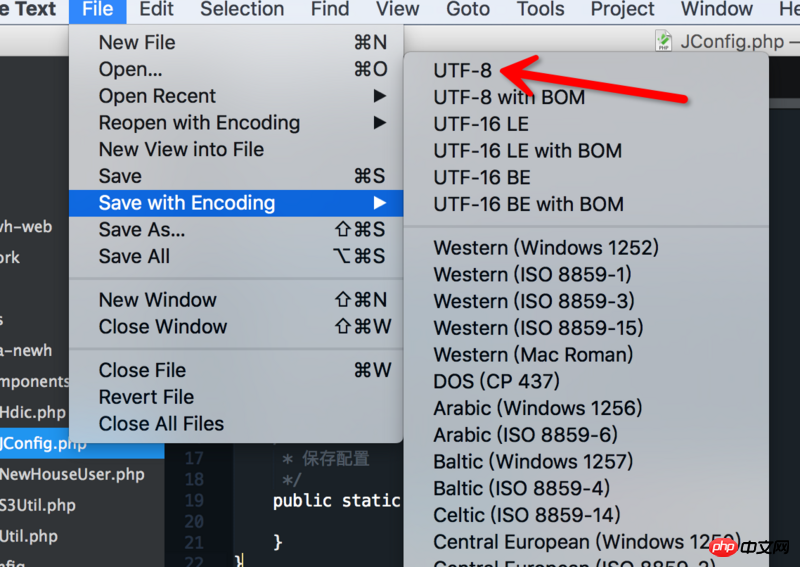The height and width of the screenshot is (567, 800).
Task: Select Arabic (Windows 1256) encoding
Action: [x=537, y=408]
